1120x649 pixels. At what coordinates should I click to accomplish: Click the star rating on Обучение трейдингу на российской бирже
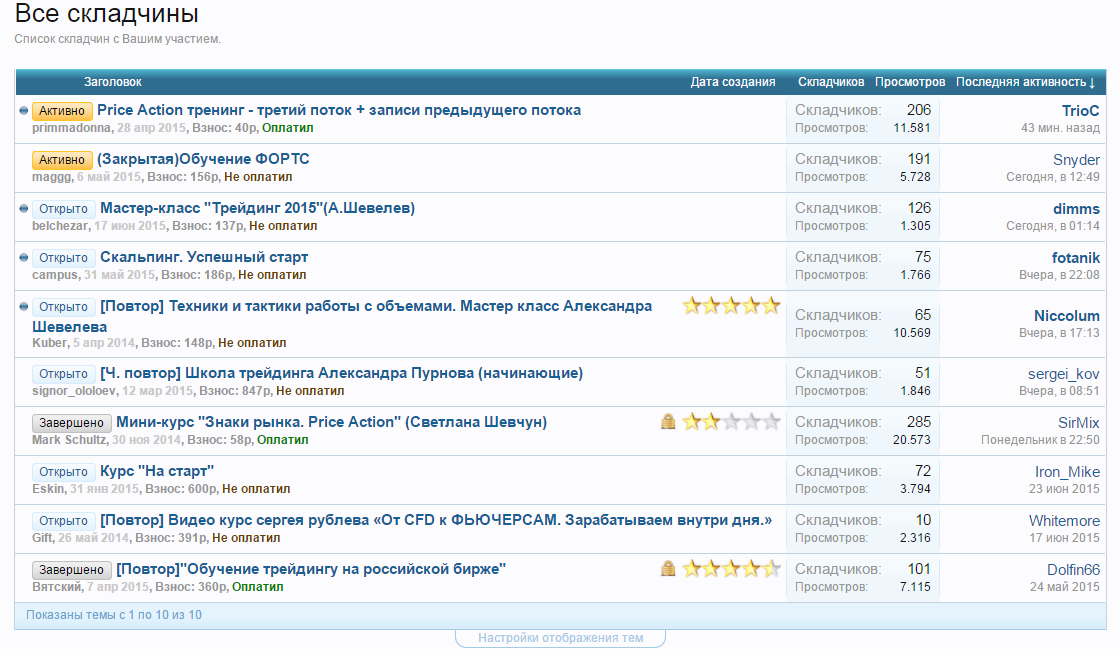tap(731, 569)
